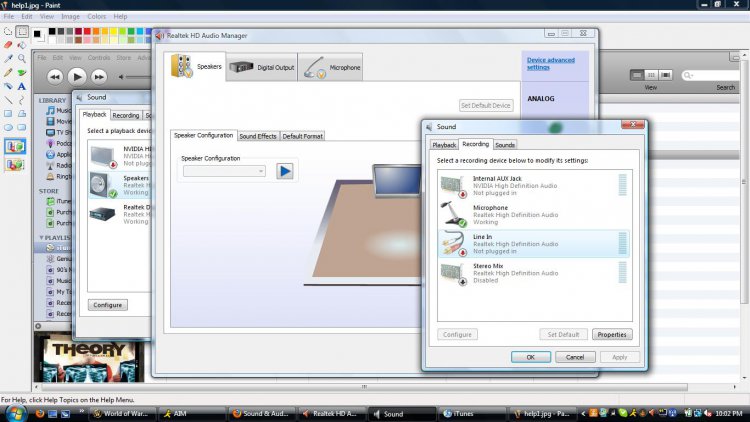Expand hidden Quick Launch icons chevron

[81, 411]
